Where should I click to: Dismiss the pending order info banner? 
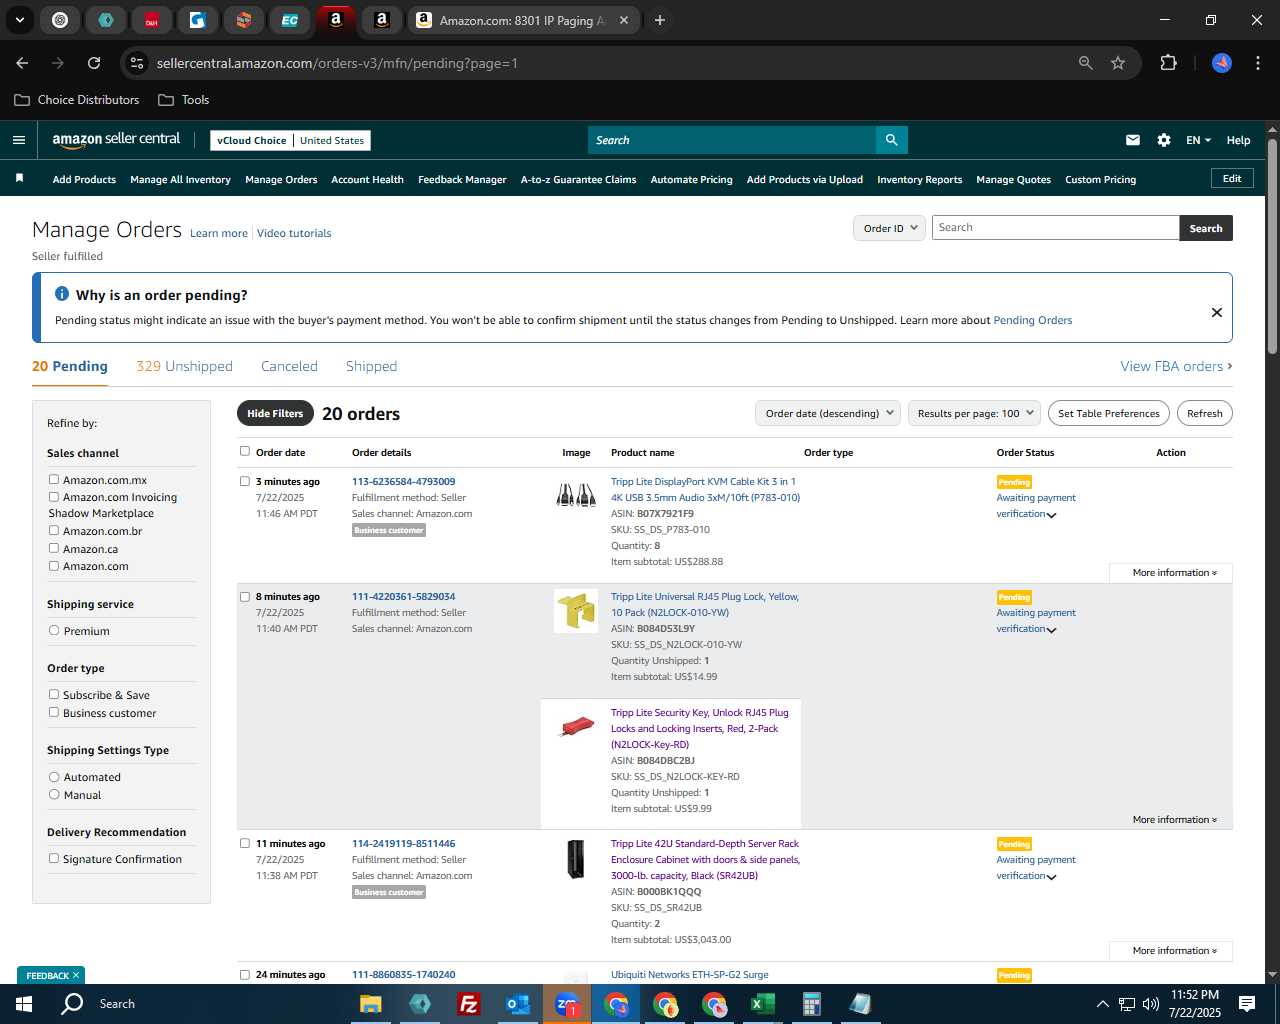pyautogui.click(x=1217, y=312)
